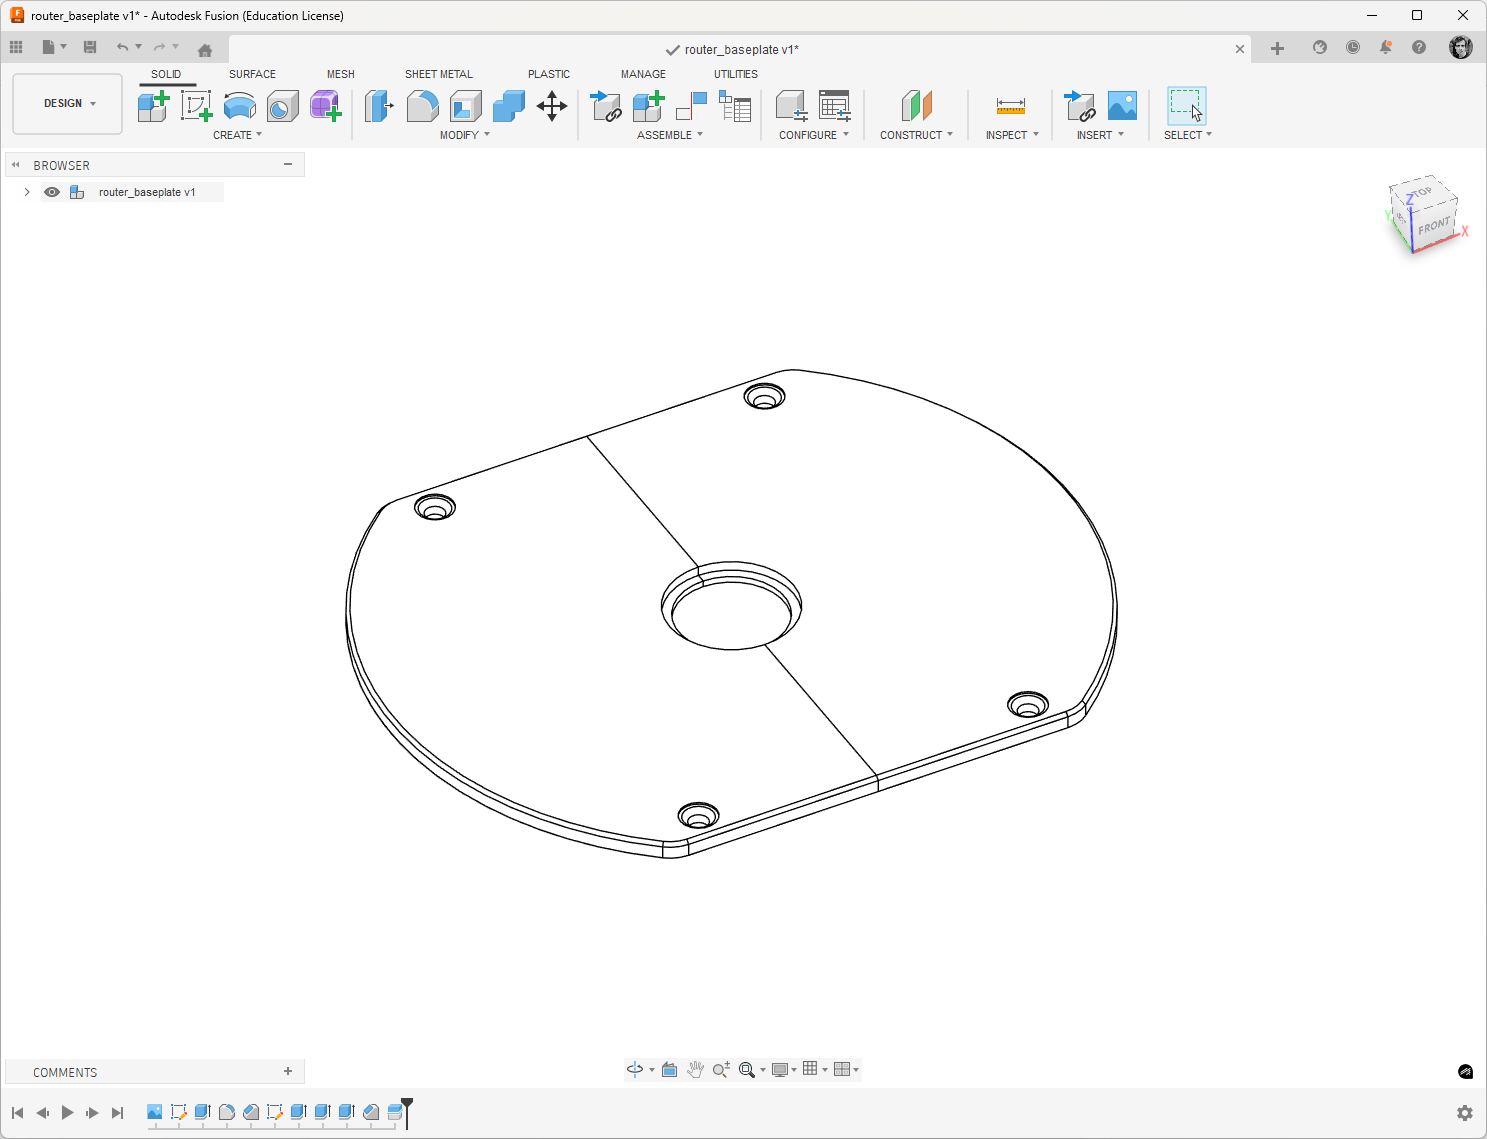
Task: Click the Construct plane icon
Action: pos(916,106)
